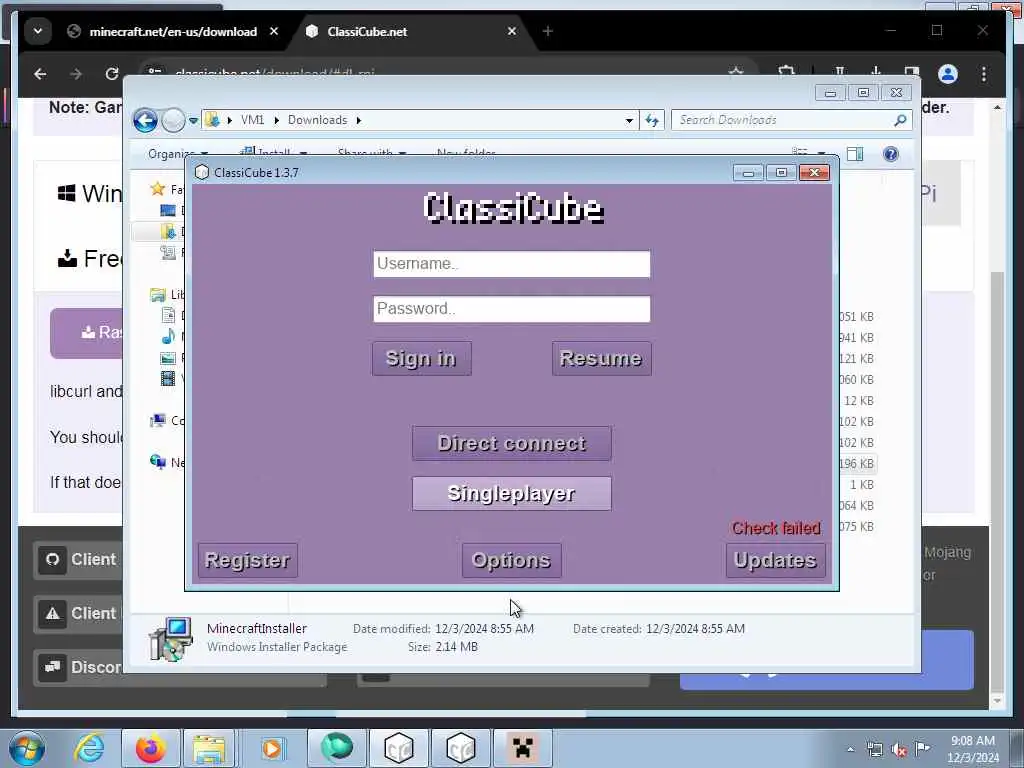This screenshot has height=768, width=1024.
Task: Open the browser profile avatar
Action: 948,74
